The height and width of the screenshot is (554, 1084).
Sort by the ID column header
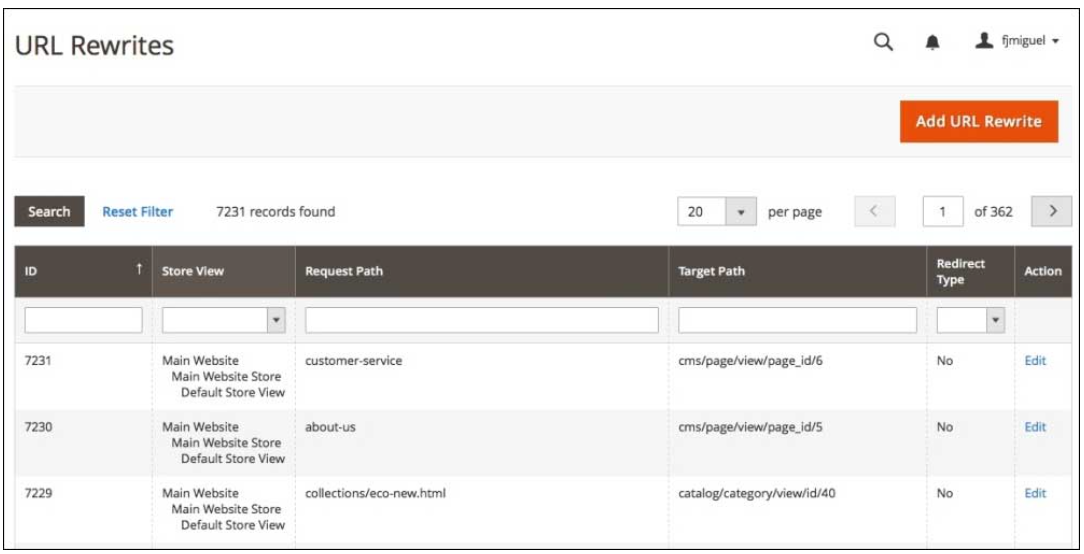(82, 271)
